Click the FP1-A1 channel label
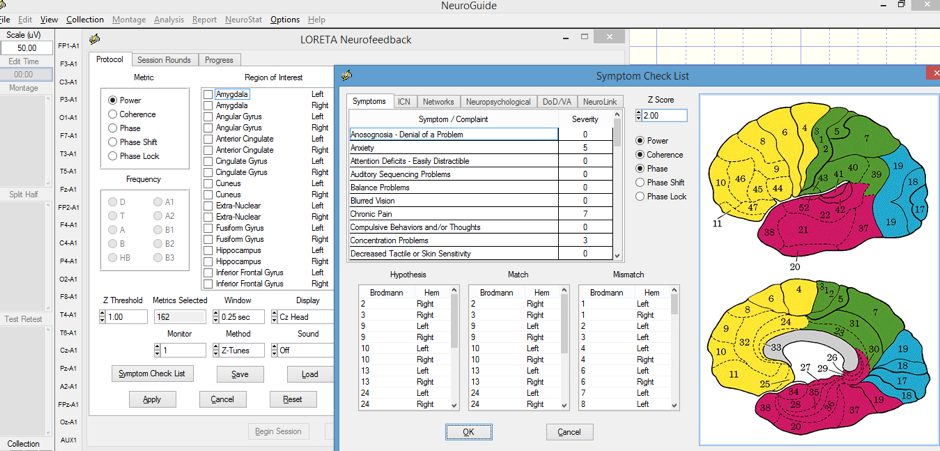This screenshot has height=451, width=940. tap(68, 46)
